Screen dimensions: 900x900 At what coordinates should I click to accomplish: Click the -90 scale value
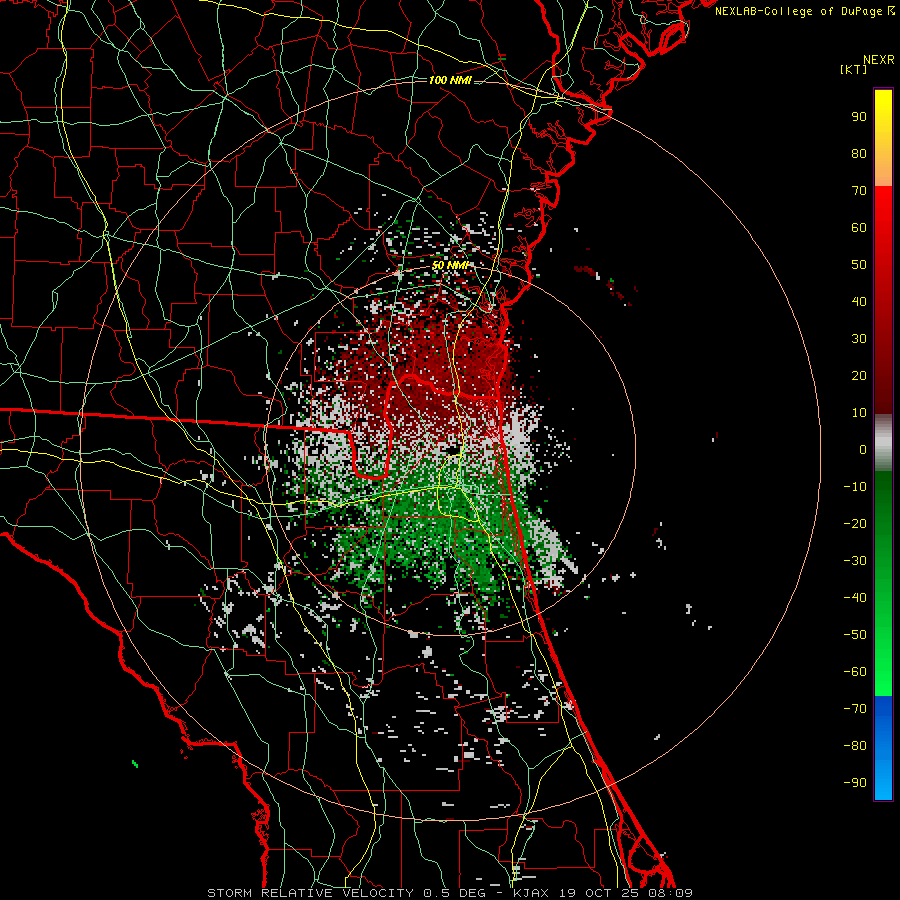[855, 783]
